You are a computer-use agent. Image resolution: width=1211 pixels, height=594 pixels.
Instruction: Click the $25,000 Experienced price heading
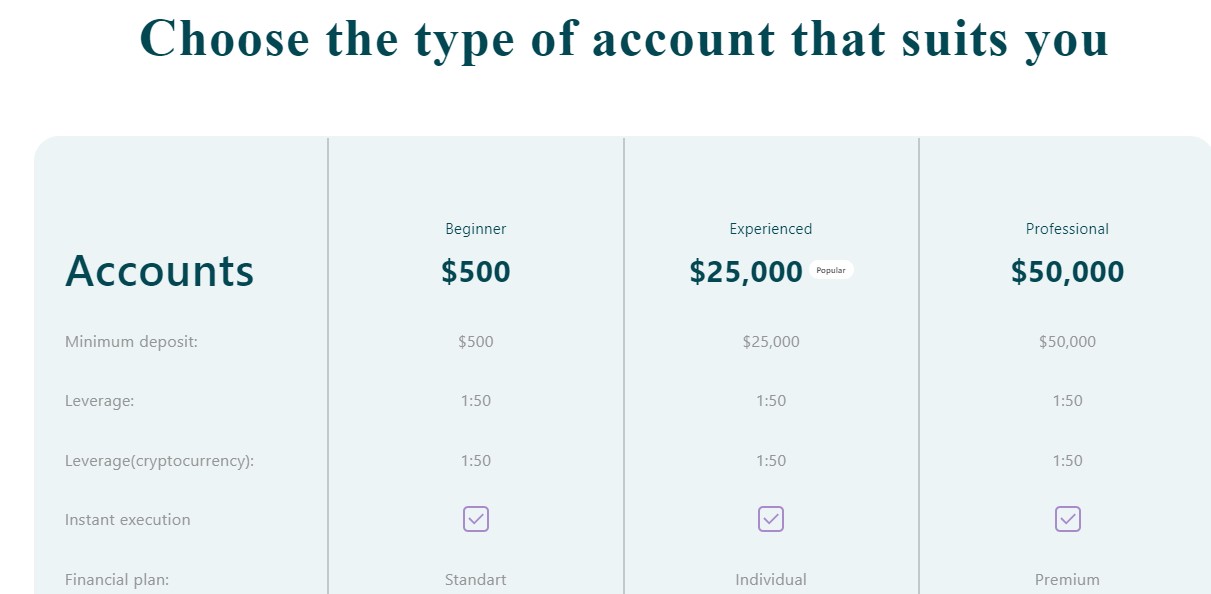pos(746,272)
